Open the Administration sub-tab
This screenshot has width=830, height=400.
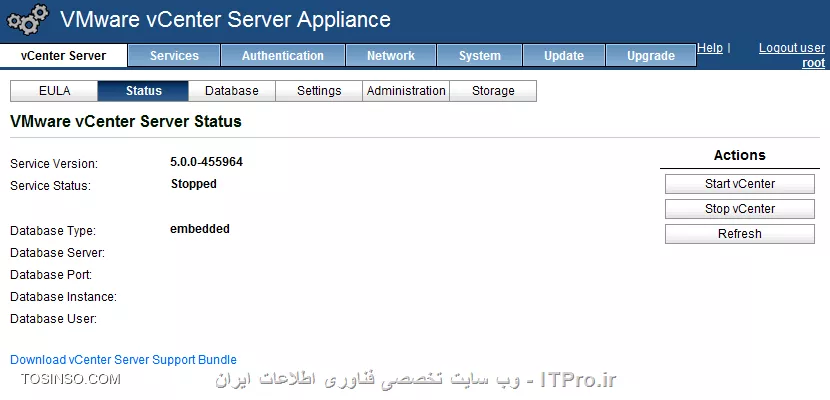click(x=406, y=91)
